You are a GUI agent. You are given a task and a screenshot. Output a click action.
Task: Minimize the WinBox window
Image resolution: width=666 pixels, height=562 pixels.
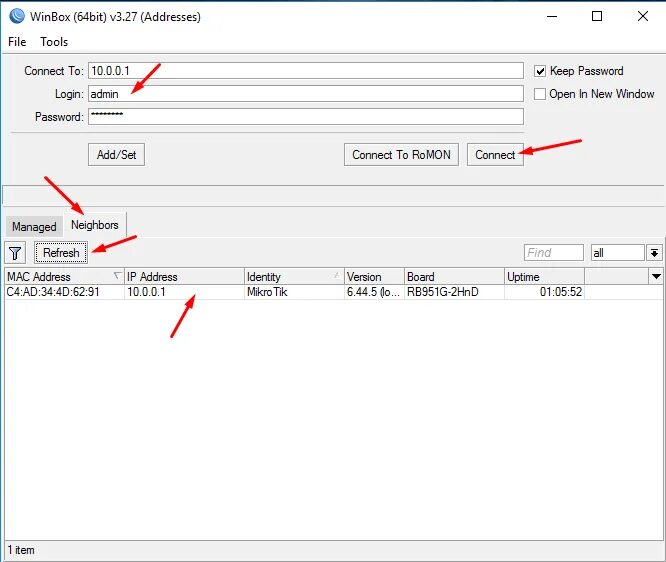coord(552,17)
